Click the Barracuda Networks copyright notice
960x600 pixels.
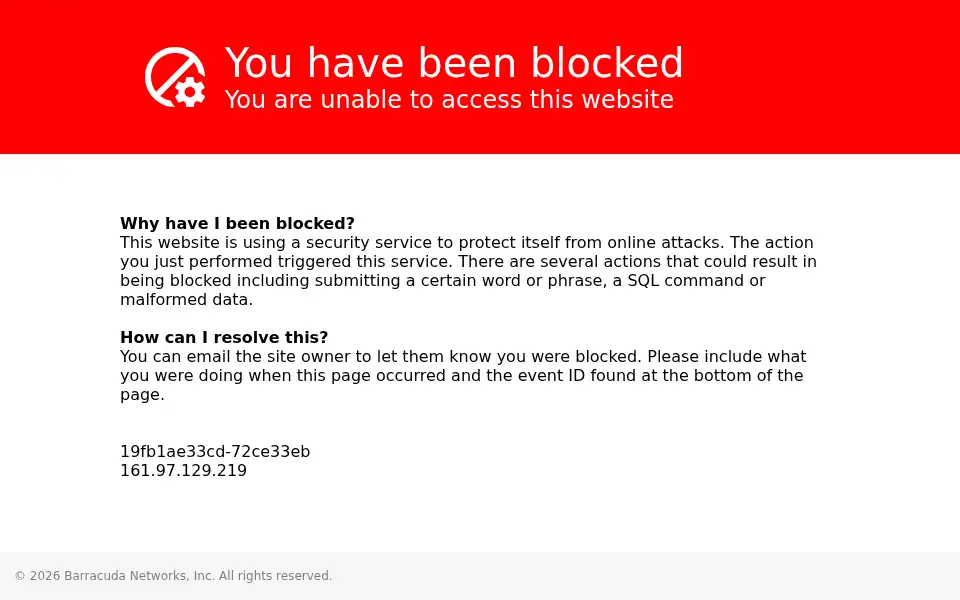173,576
